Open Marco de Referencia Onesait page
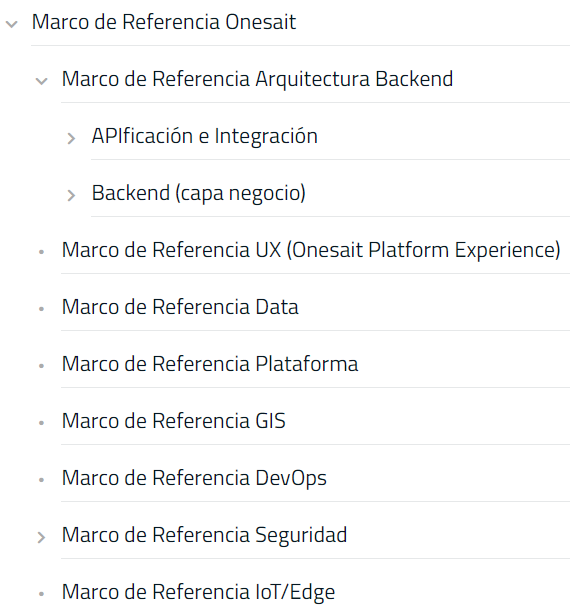Viewport: 570px width, 611px height. click(x=164, y=22)
